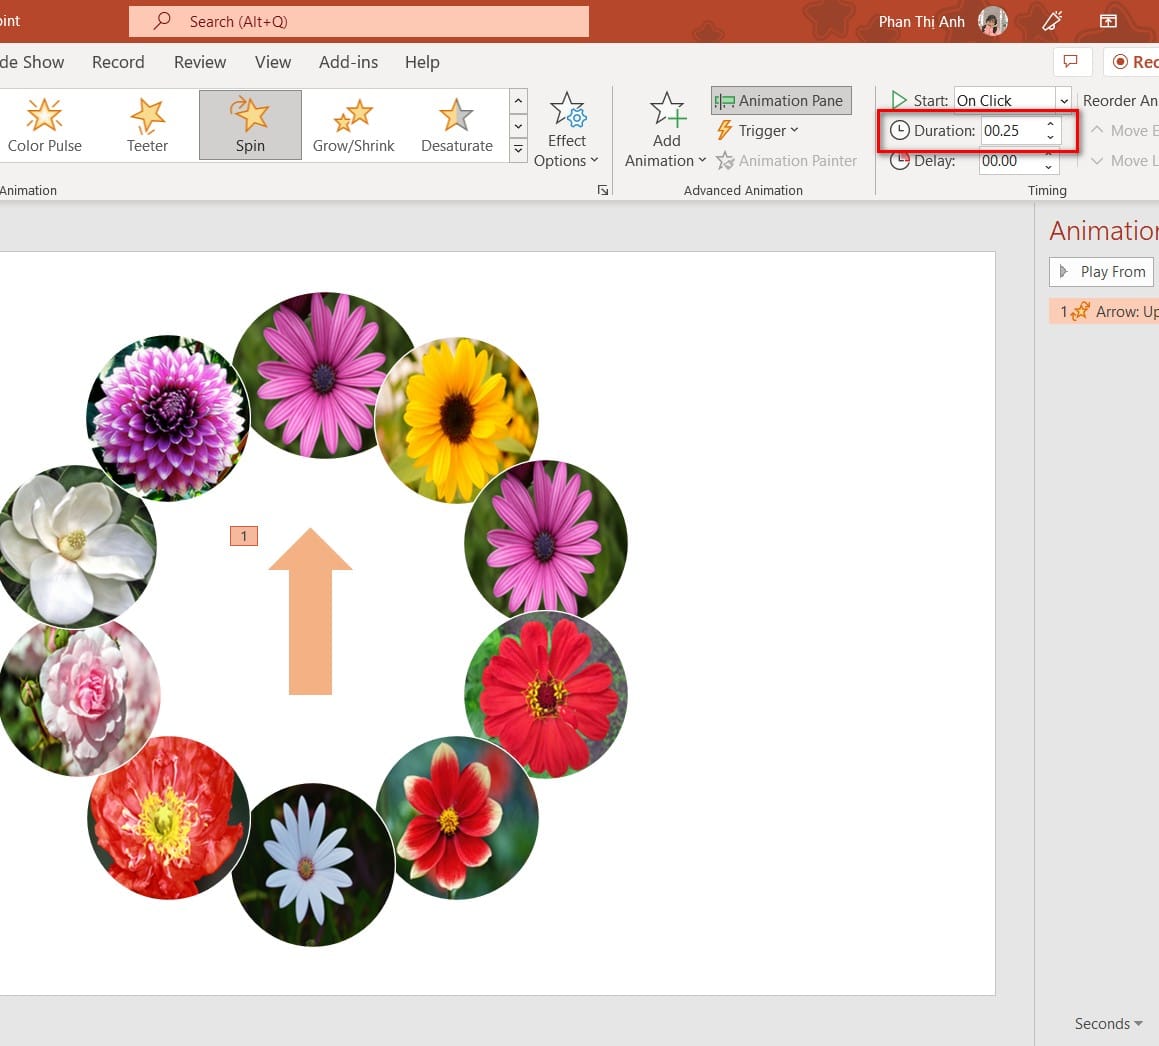
Task: Choose the Grow/Shrink animation
Action: tap(353, 124)
